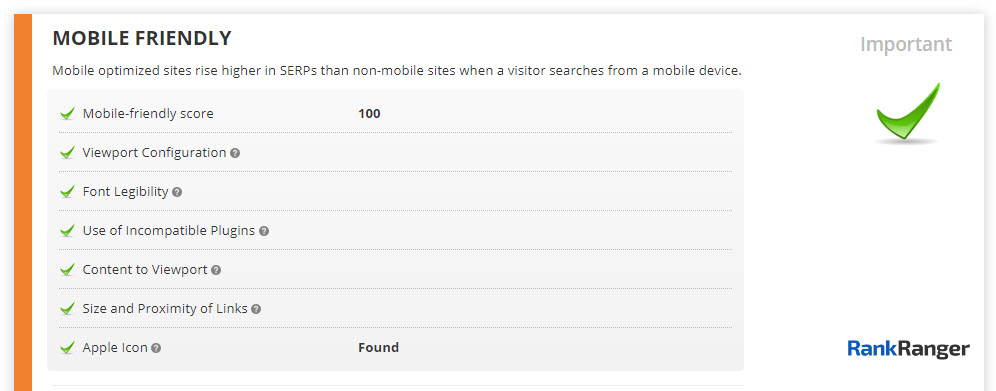This screenshot has width=996, height=391.
Task: Open help icon beside Font Legibility
Action: click(177, 192)
